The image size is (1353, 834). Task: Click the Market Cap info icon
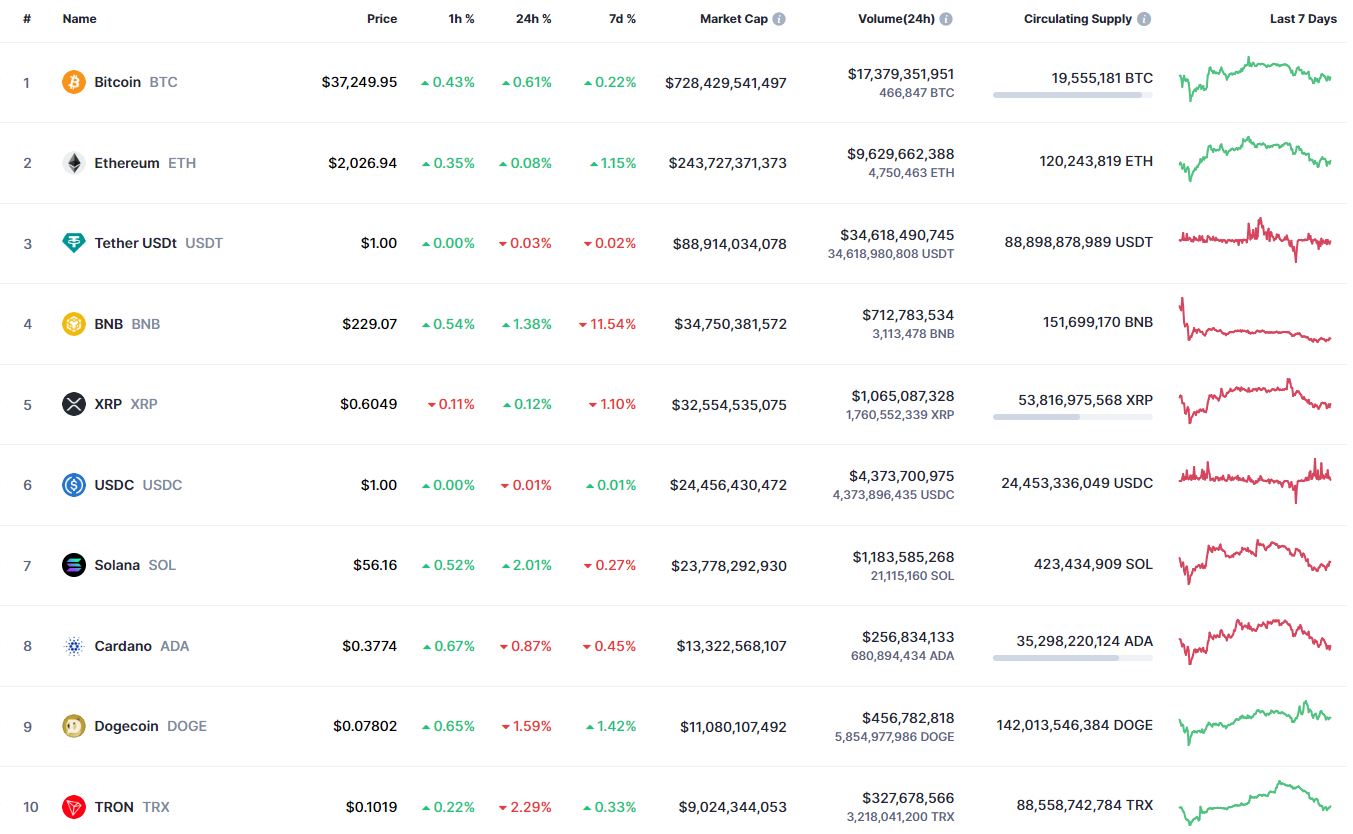coord(779,19)
